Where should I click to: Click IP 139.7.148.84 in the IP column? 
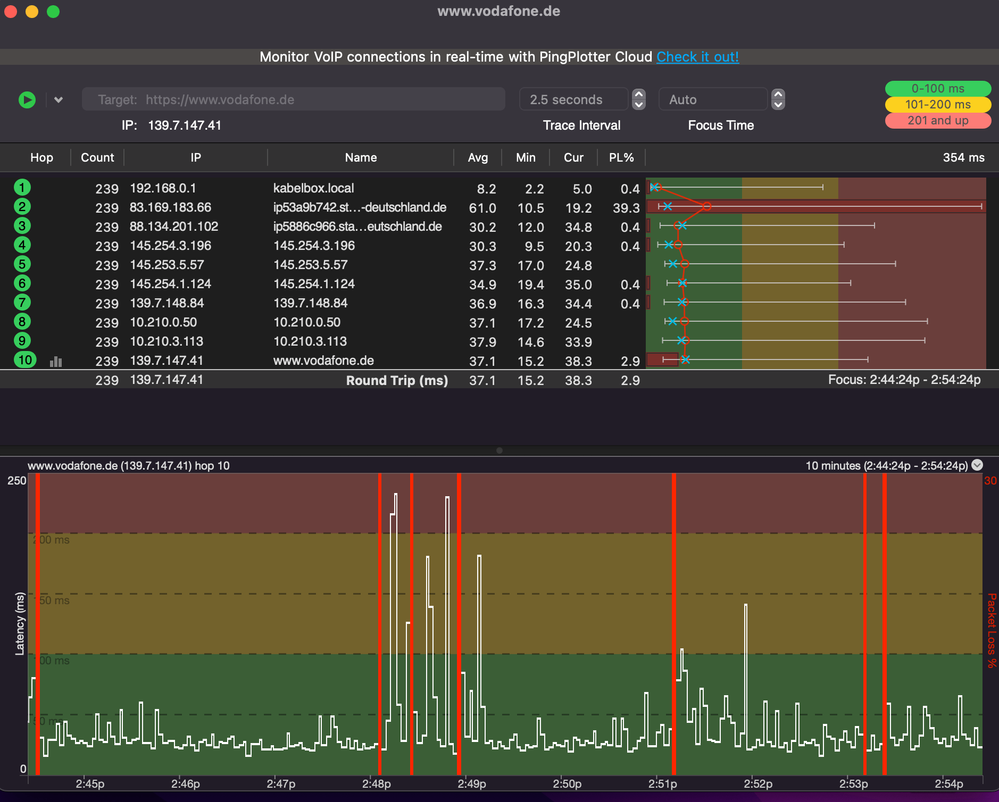166,303
